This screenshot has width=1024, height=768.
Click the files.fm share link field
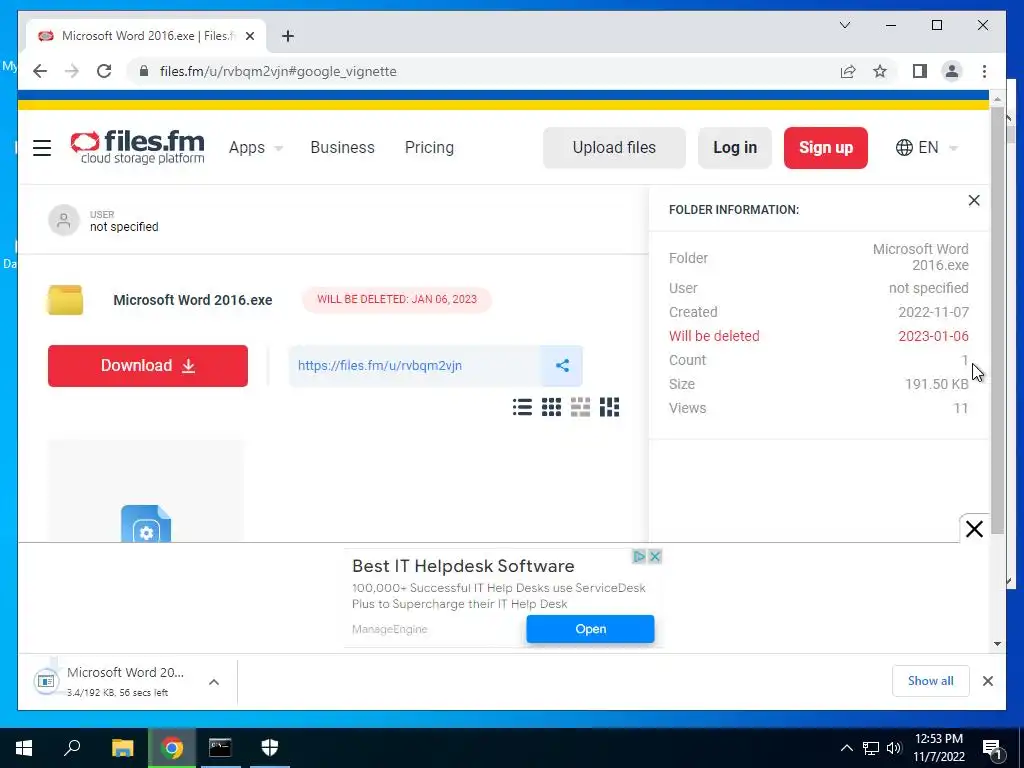coord(415,366)
